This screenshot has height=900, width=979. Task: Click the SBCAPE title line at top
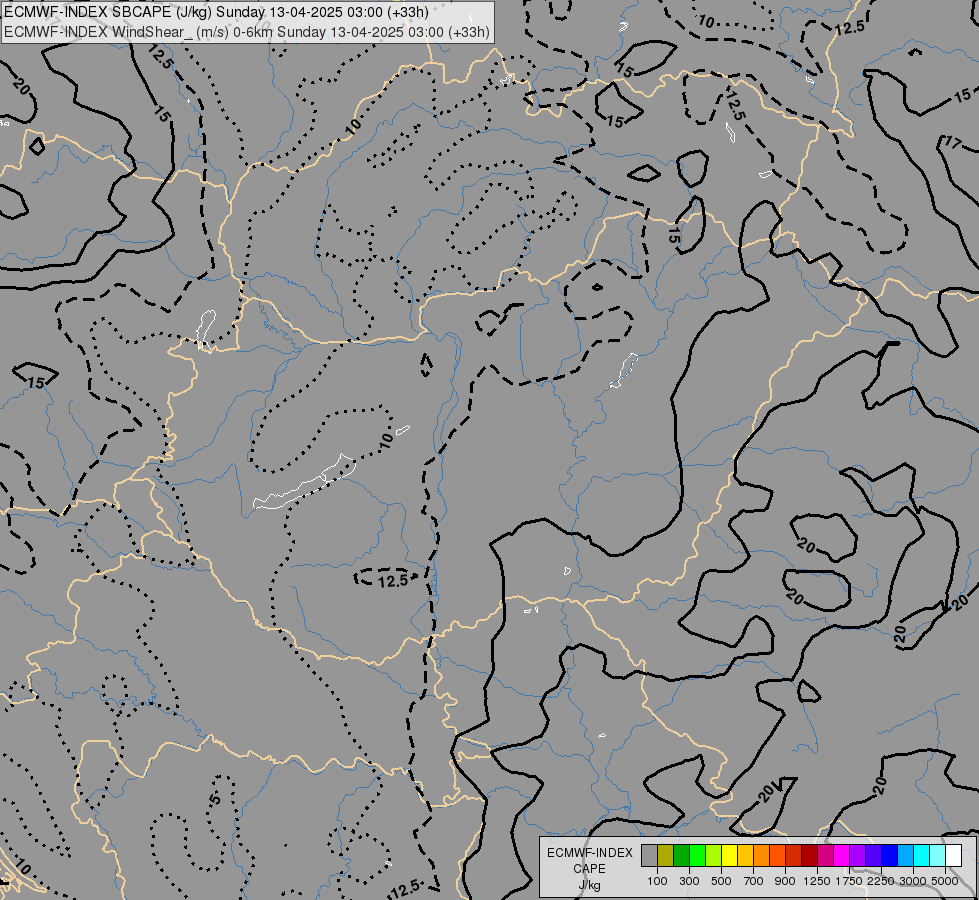pos(216,12)
